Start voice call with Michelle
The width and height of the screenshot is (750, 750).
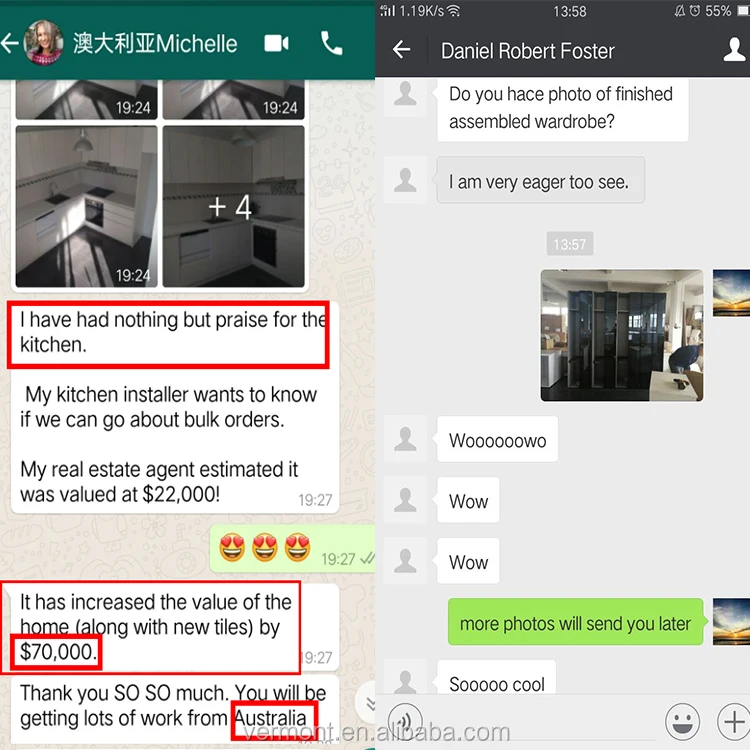tap(331, 44)
